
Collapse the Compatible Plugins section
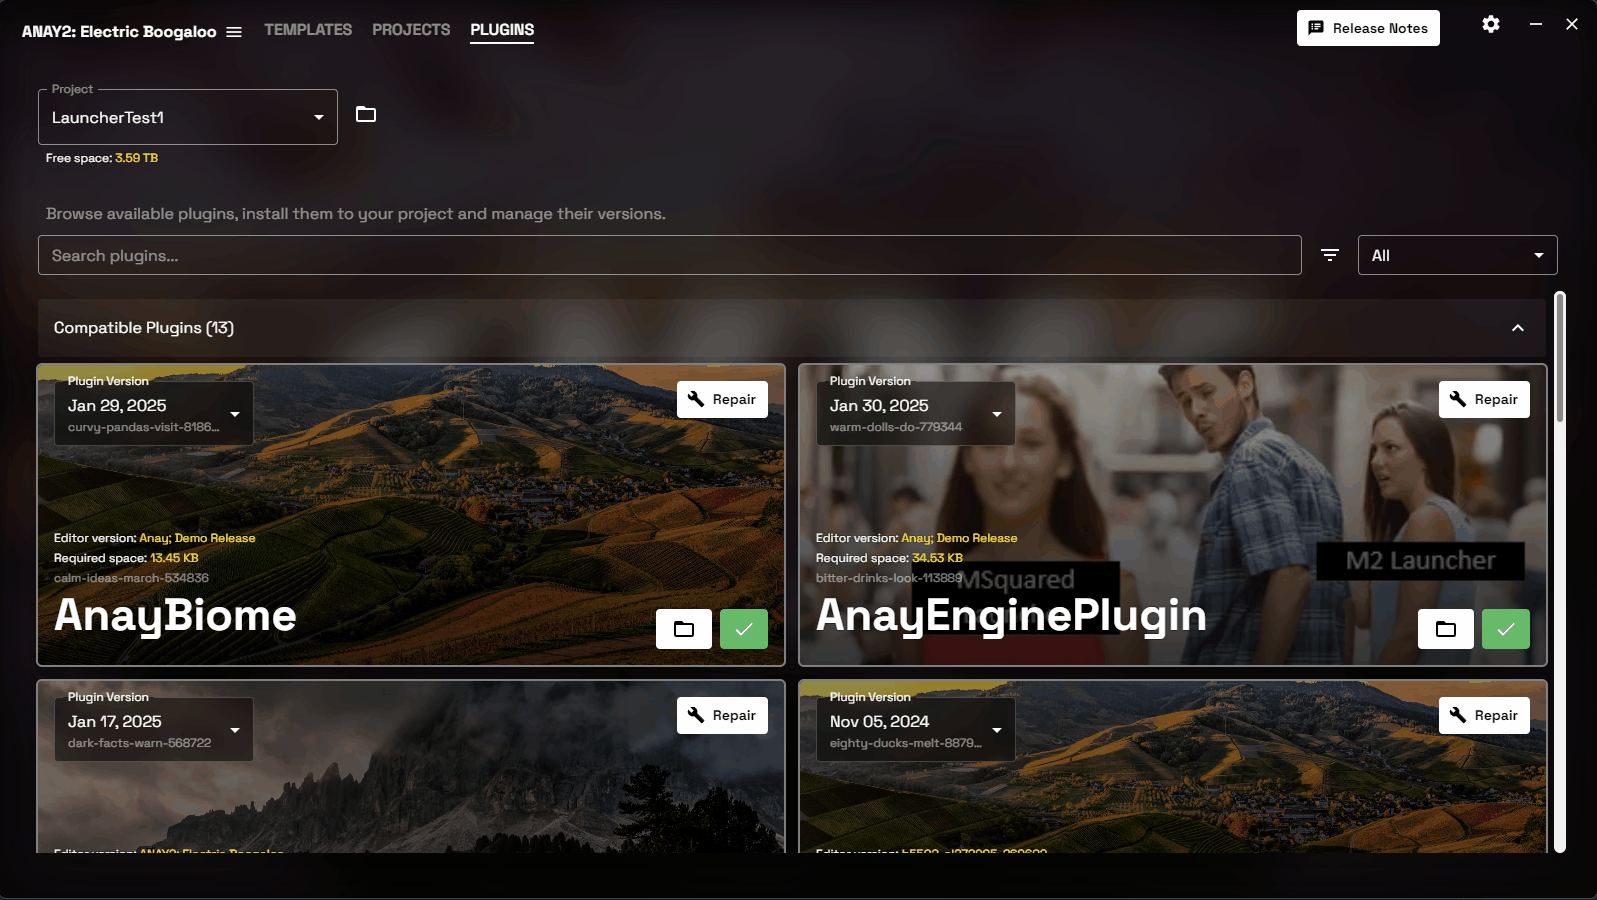coord(1518,328)
